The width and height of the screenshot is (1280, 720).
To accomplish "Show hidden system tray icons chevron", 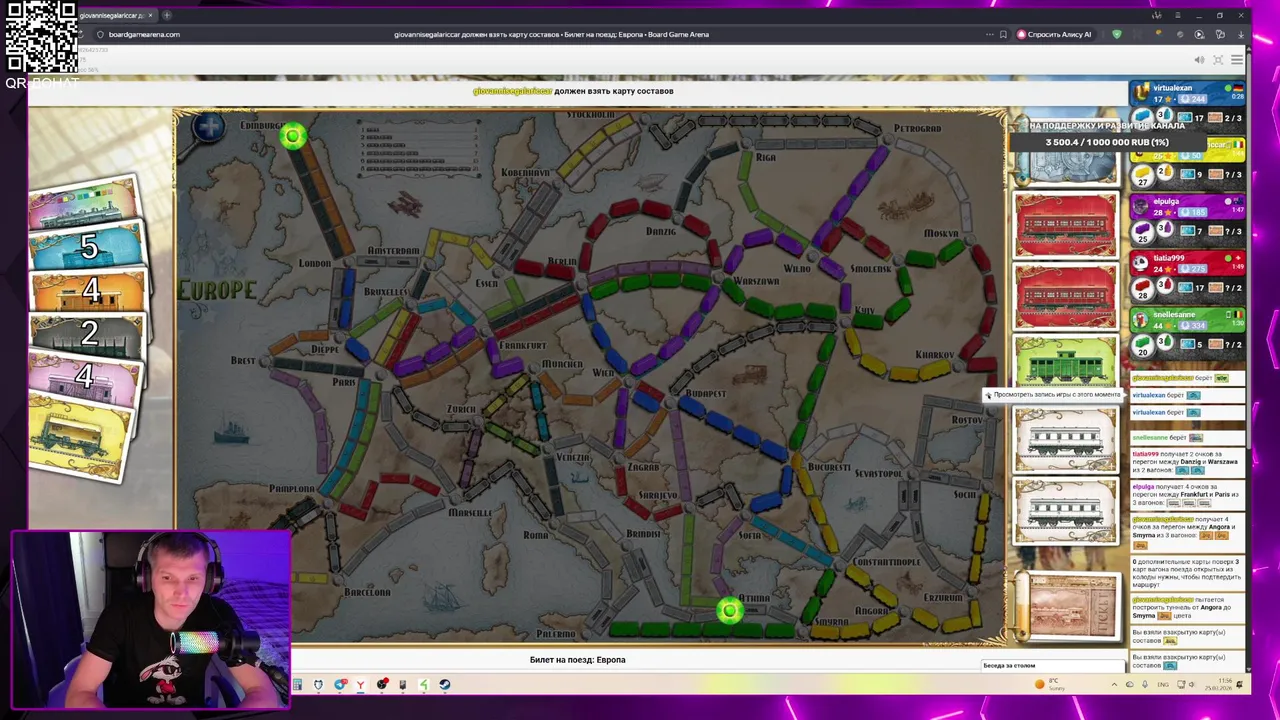I will (x=1114, y=684).
